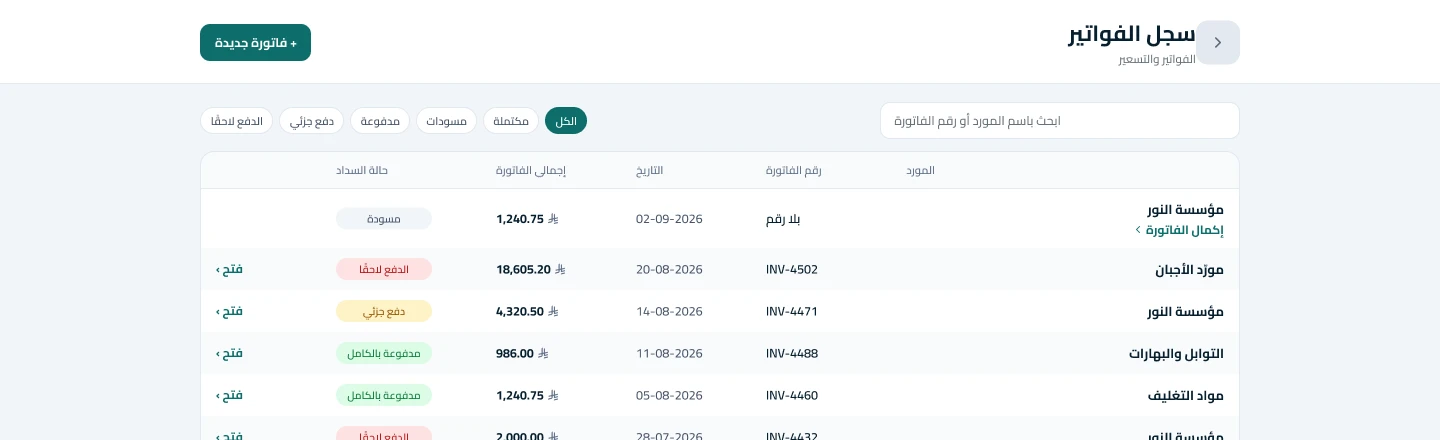The height and width of the screenshot is (440, 1440).
Task: Click the المورد column header
Action: (920, 170)
